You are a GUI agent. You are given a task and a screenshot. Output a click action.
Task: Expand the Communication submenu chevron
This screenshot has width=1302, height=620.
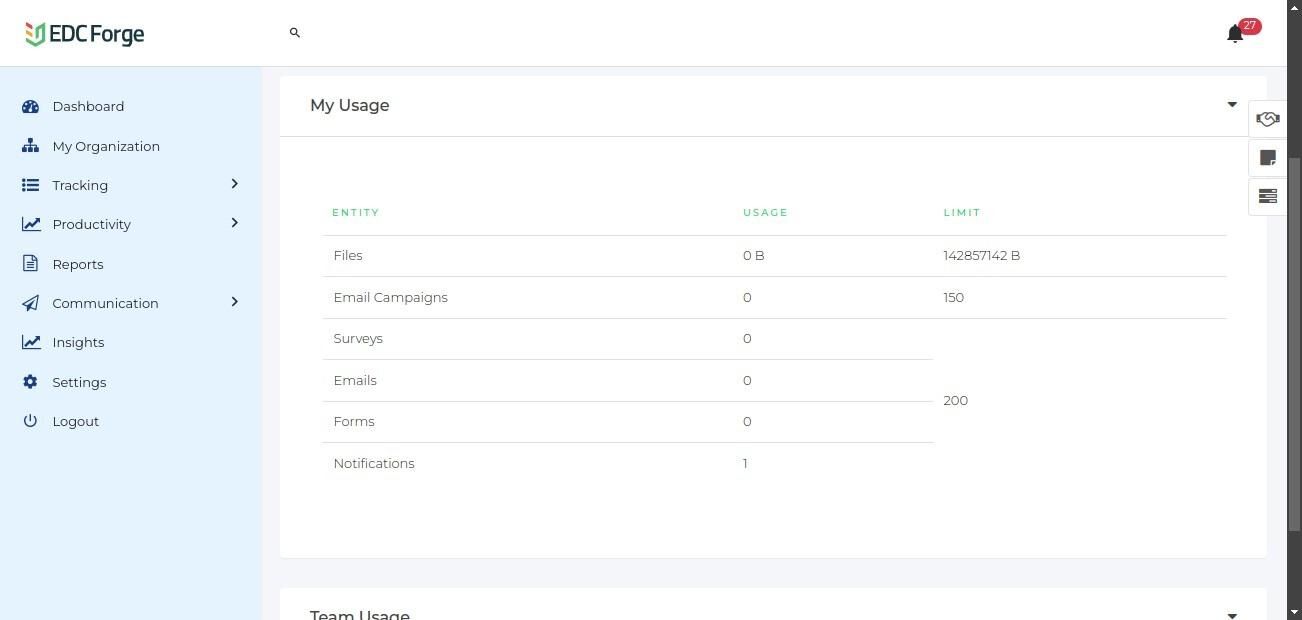click(235, 302)
